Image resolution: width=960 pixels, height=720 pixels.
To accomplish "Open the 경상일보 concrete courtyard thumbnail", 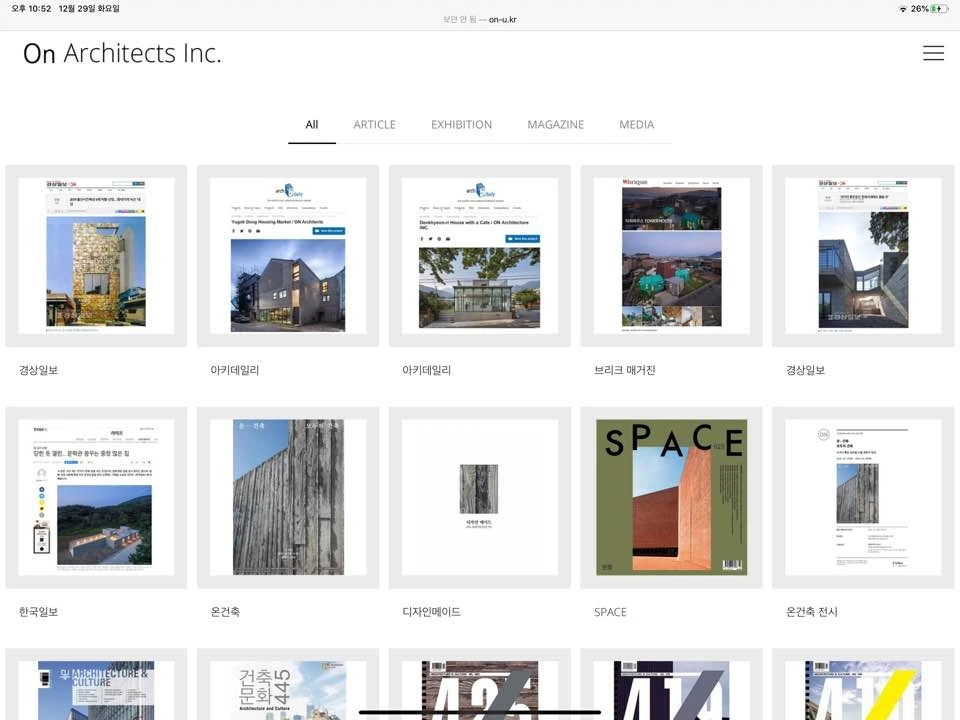I will [863, 255].
